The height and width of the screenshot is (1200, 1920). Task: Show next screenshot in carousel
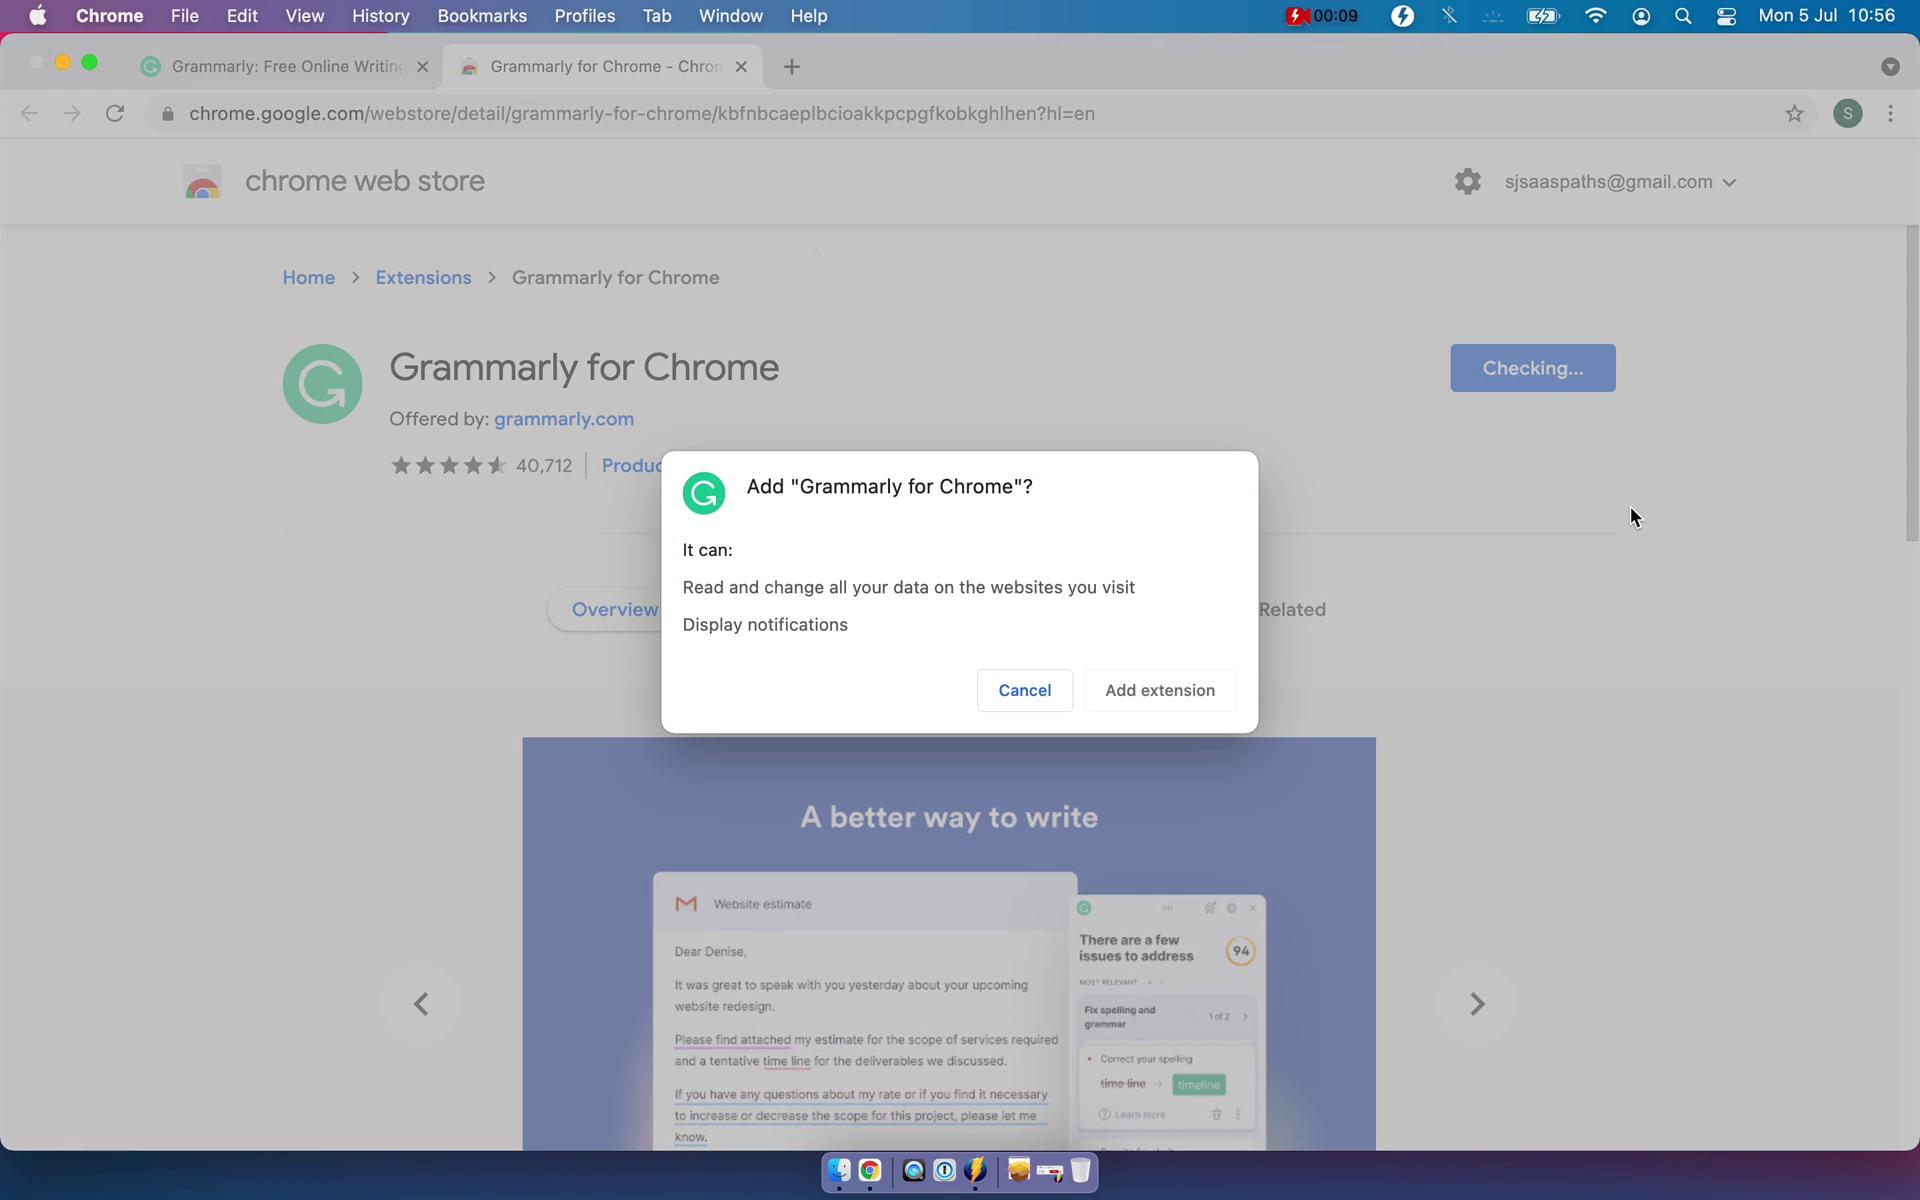[1477, 1004]
